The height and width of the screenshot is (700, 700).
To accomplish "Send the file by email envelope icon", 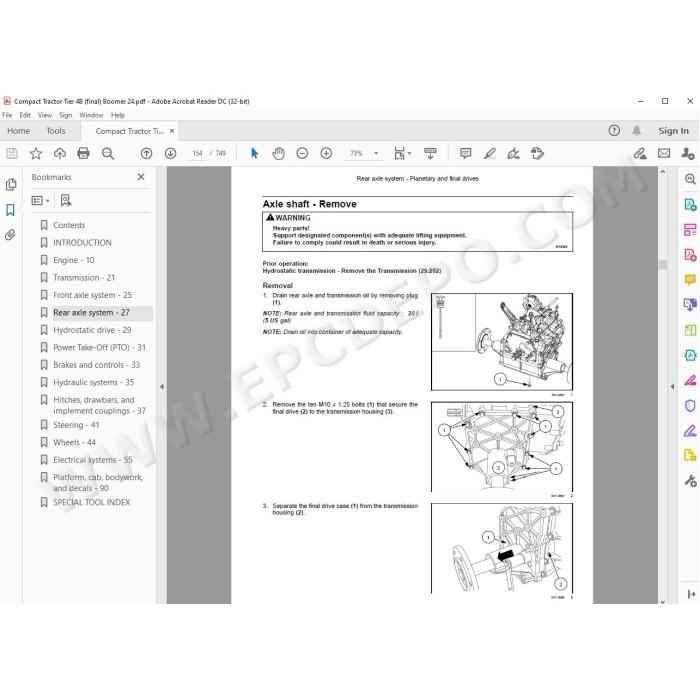I will click(x=664, y=154).
